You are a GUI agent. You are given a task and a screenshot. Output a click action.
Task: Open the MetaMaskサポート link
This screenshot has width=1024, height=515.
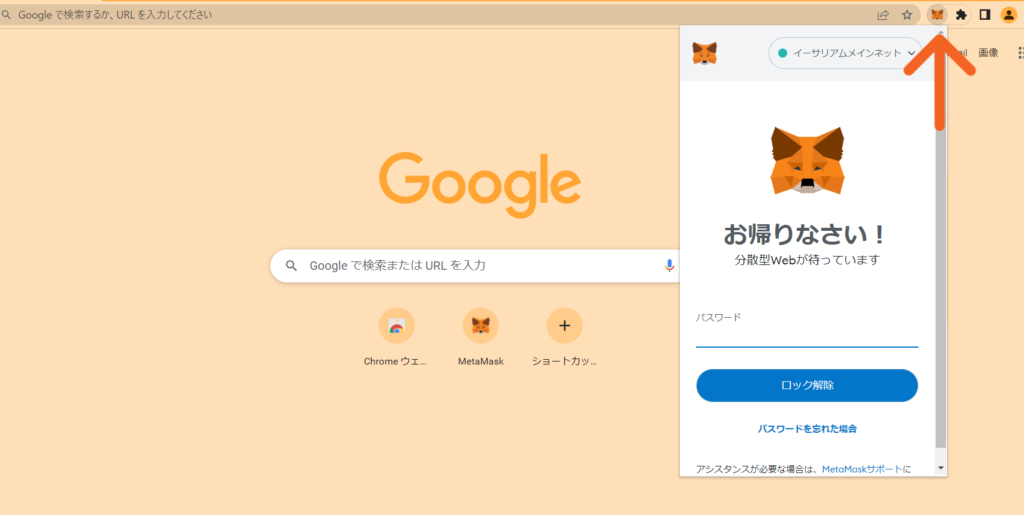pyautogui.click(x=862, y=469)
